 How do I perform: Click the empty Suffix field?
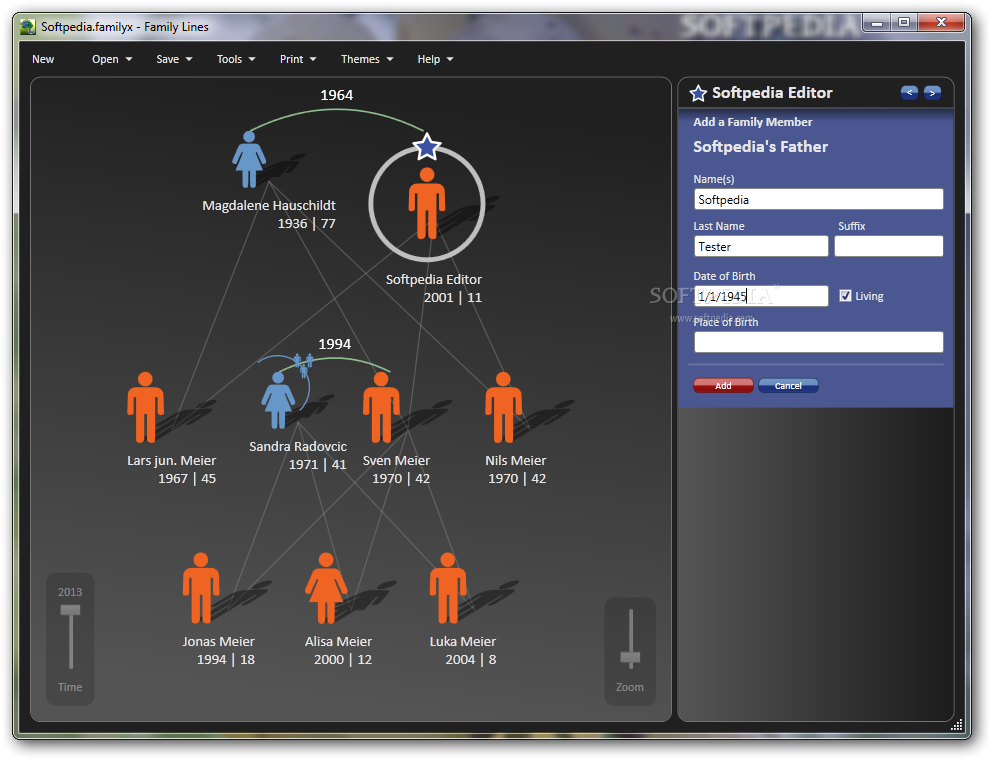888,246
